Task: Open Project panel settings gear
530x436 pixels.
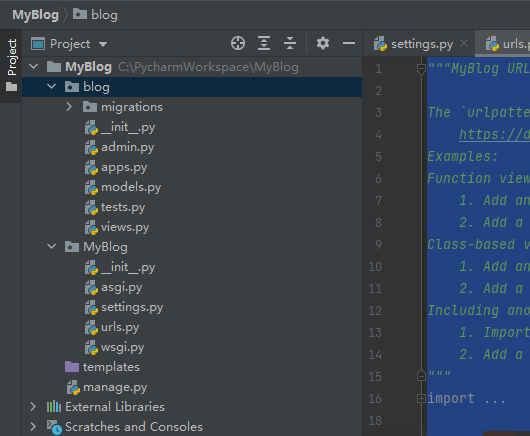Action: [323, 43]
